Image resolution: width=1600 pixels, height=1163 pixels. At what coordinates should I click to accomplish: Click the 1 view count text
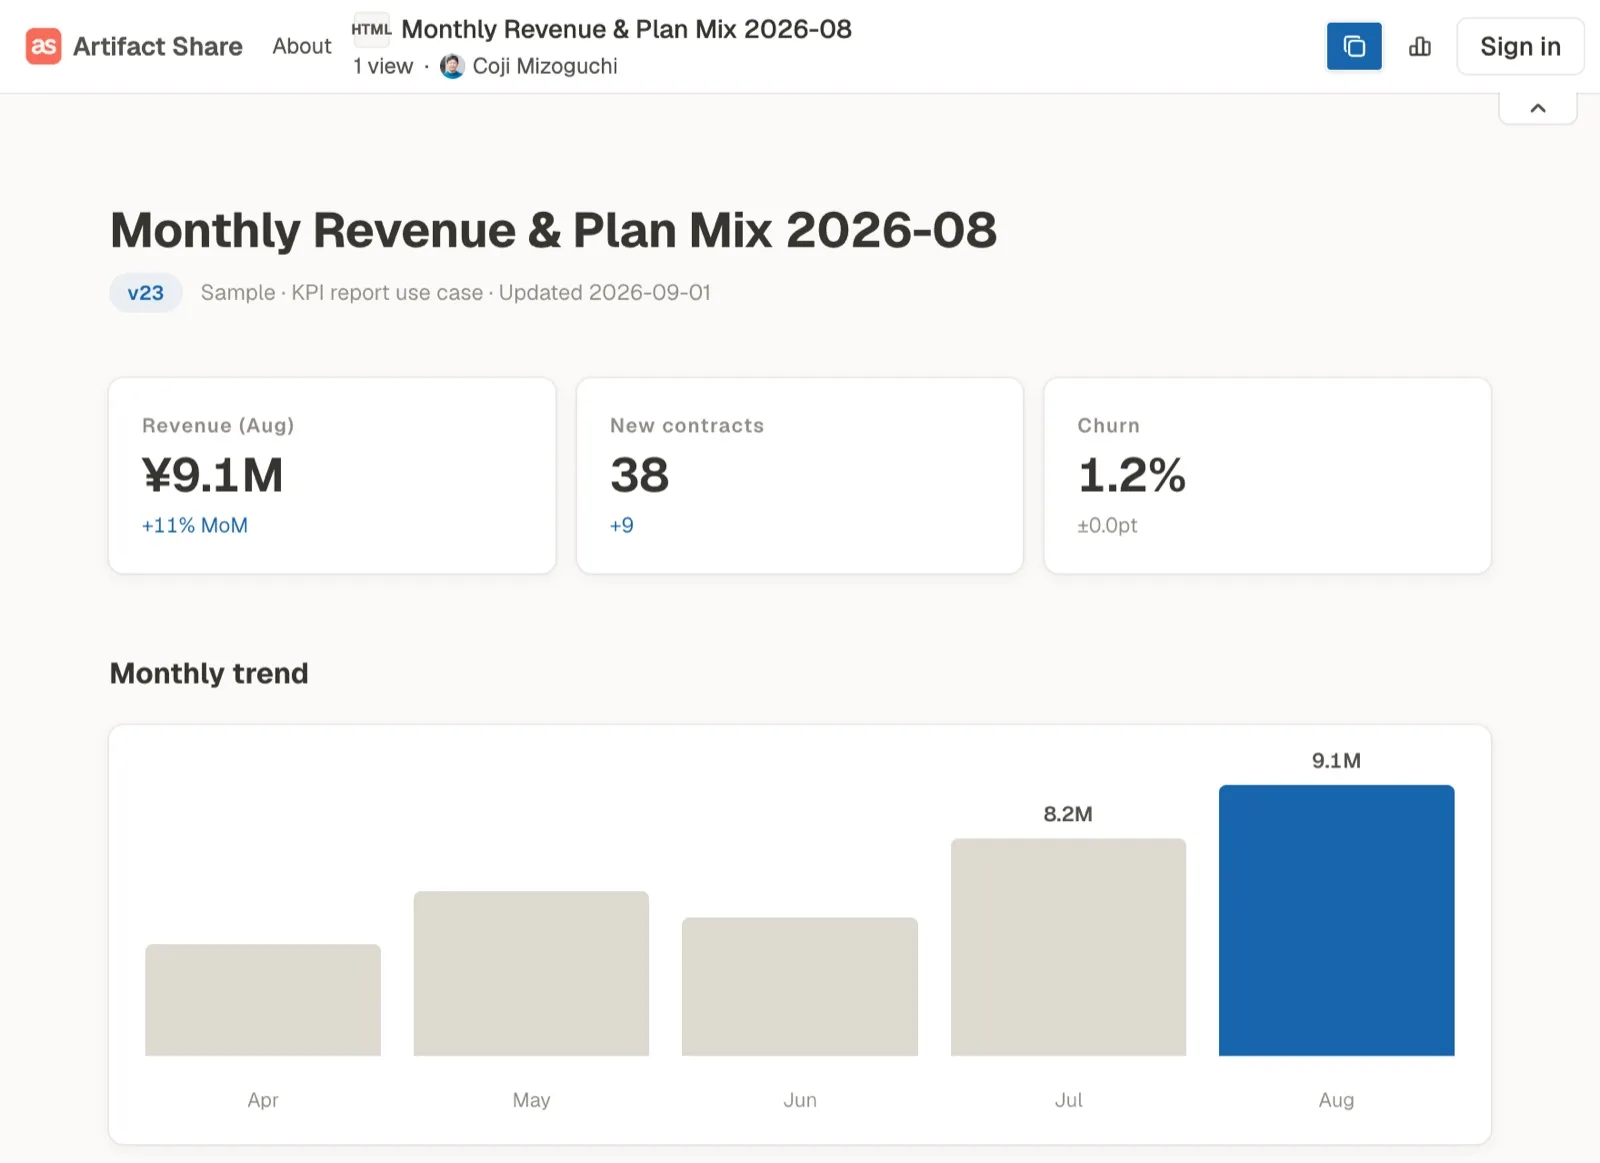pyautogui.click(x=383, y=66)
